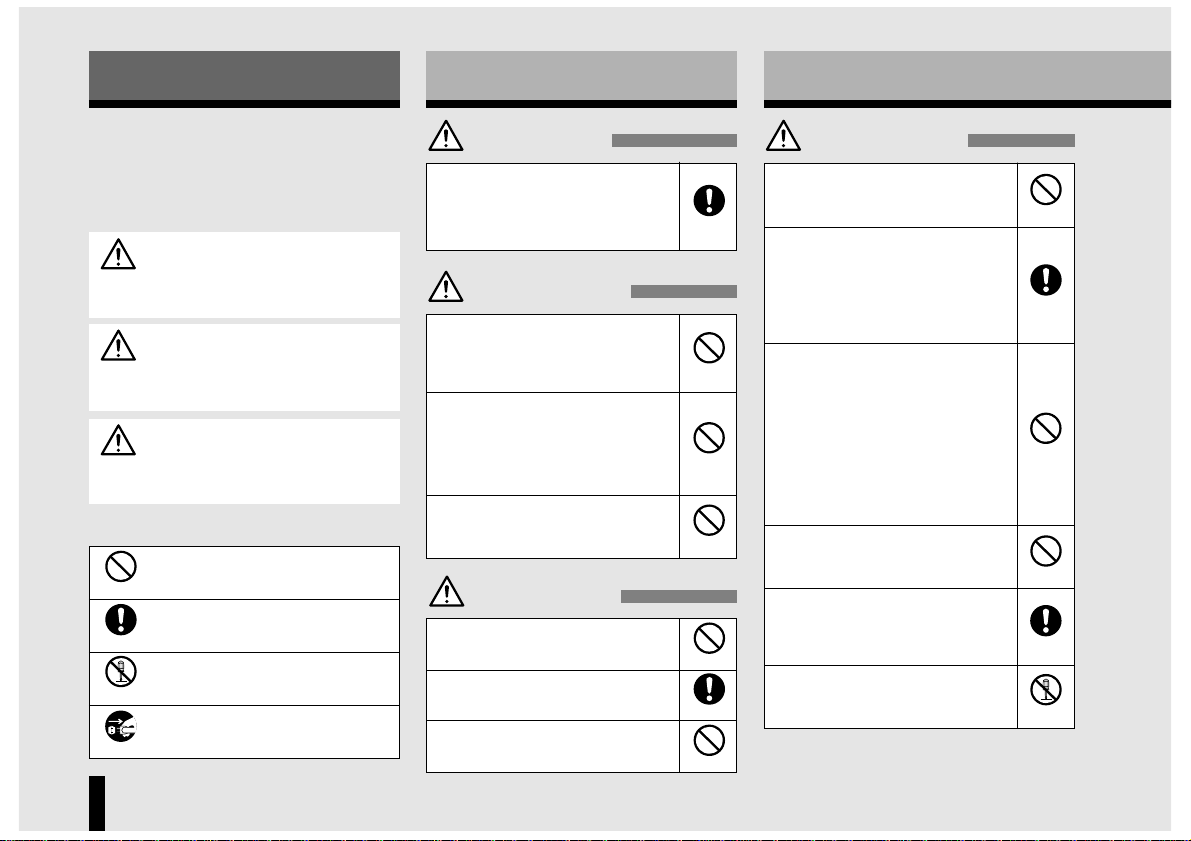Select the prohibition circle icon in the left legend table
The height and width of the screenshot is (841, 1191).
(x=121, y=566)
